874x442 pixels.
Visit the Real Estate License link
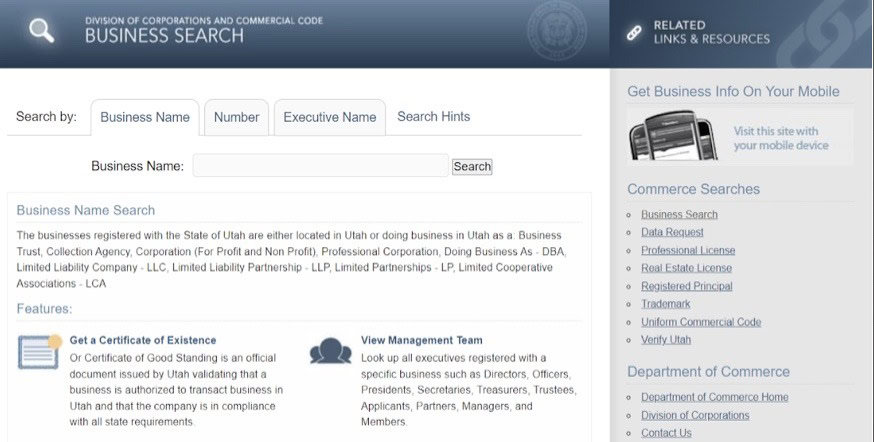click(x=686, y=268)
